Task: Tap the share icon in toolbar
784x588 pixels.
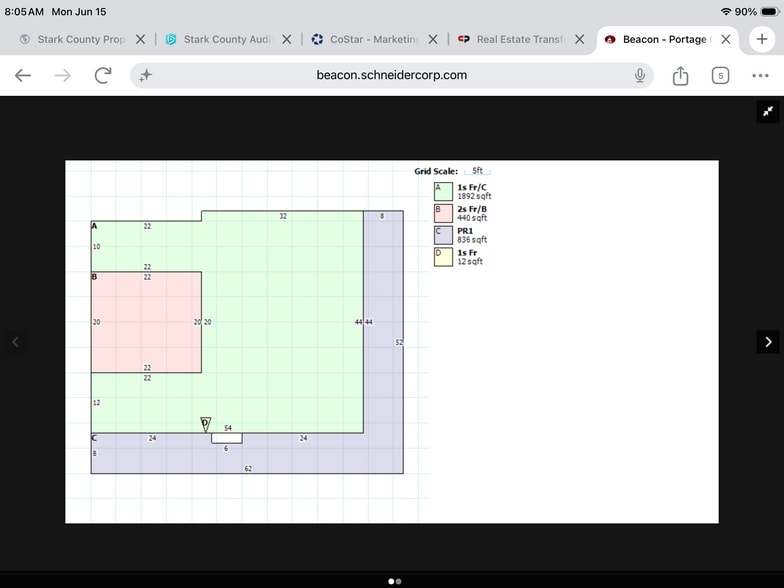Action: coord(680,76)
